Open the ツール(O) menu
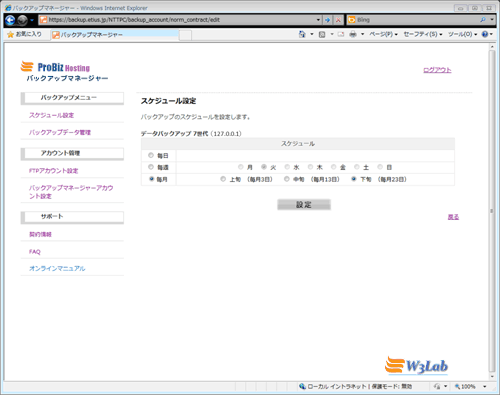Image resolution: width=500 pixels, height=395 pixels. click(462, 34)
